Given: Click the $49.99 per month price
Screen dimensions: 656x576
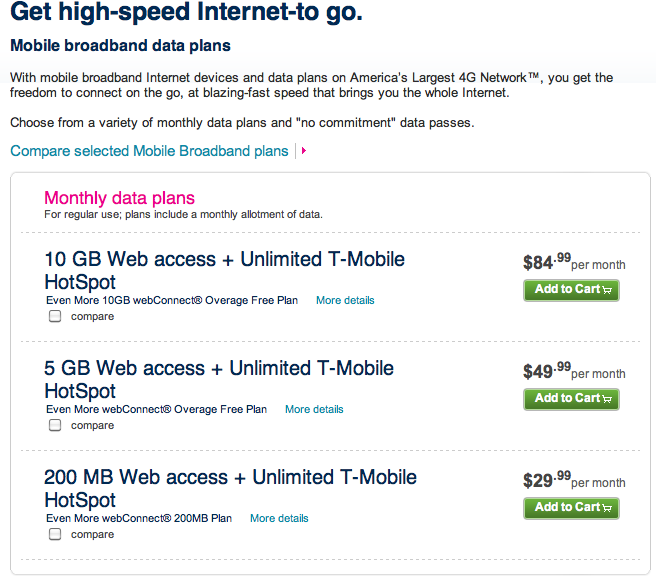Looking at the screenshot, I should [573, 372].
